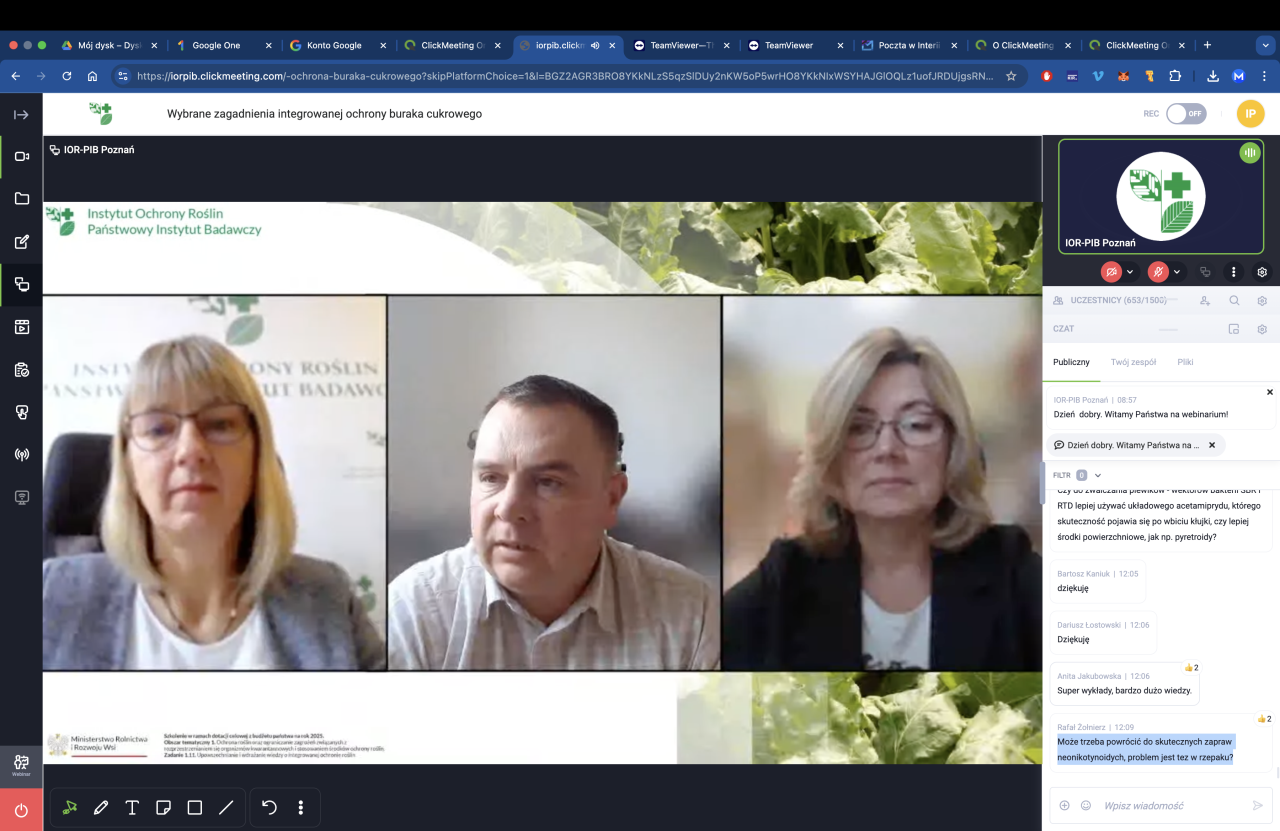Image resolution: width=1280 pixels, height=831 pixels.
Task: Expand microphone options dropdown arrow
Action: (1178, 272)
